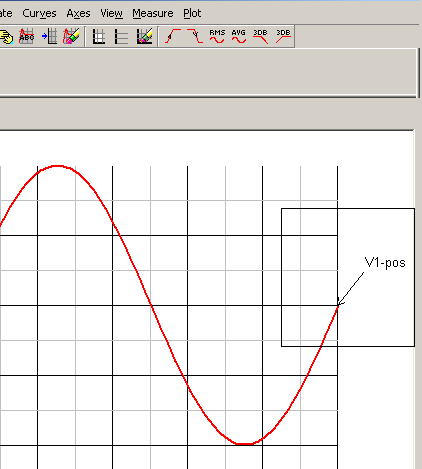Select the rise time measurement icon
The height and width of the screenshot is (469, 422).
coord(174,36)
